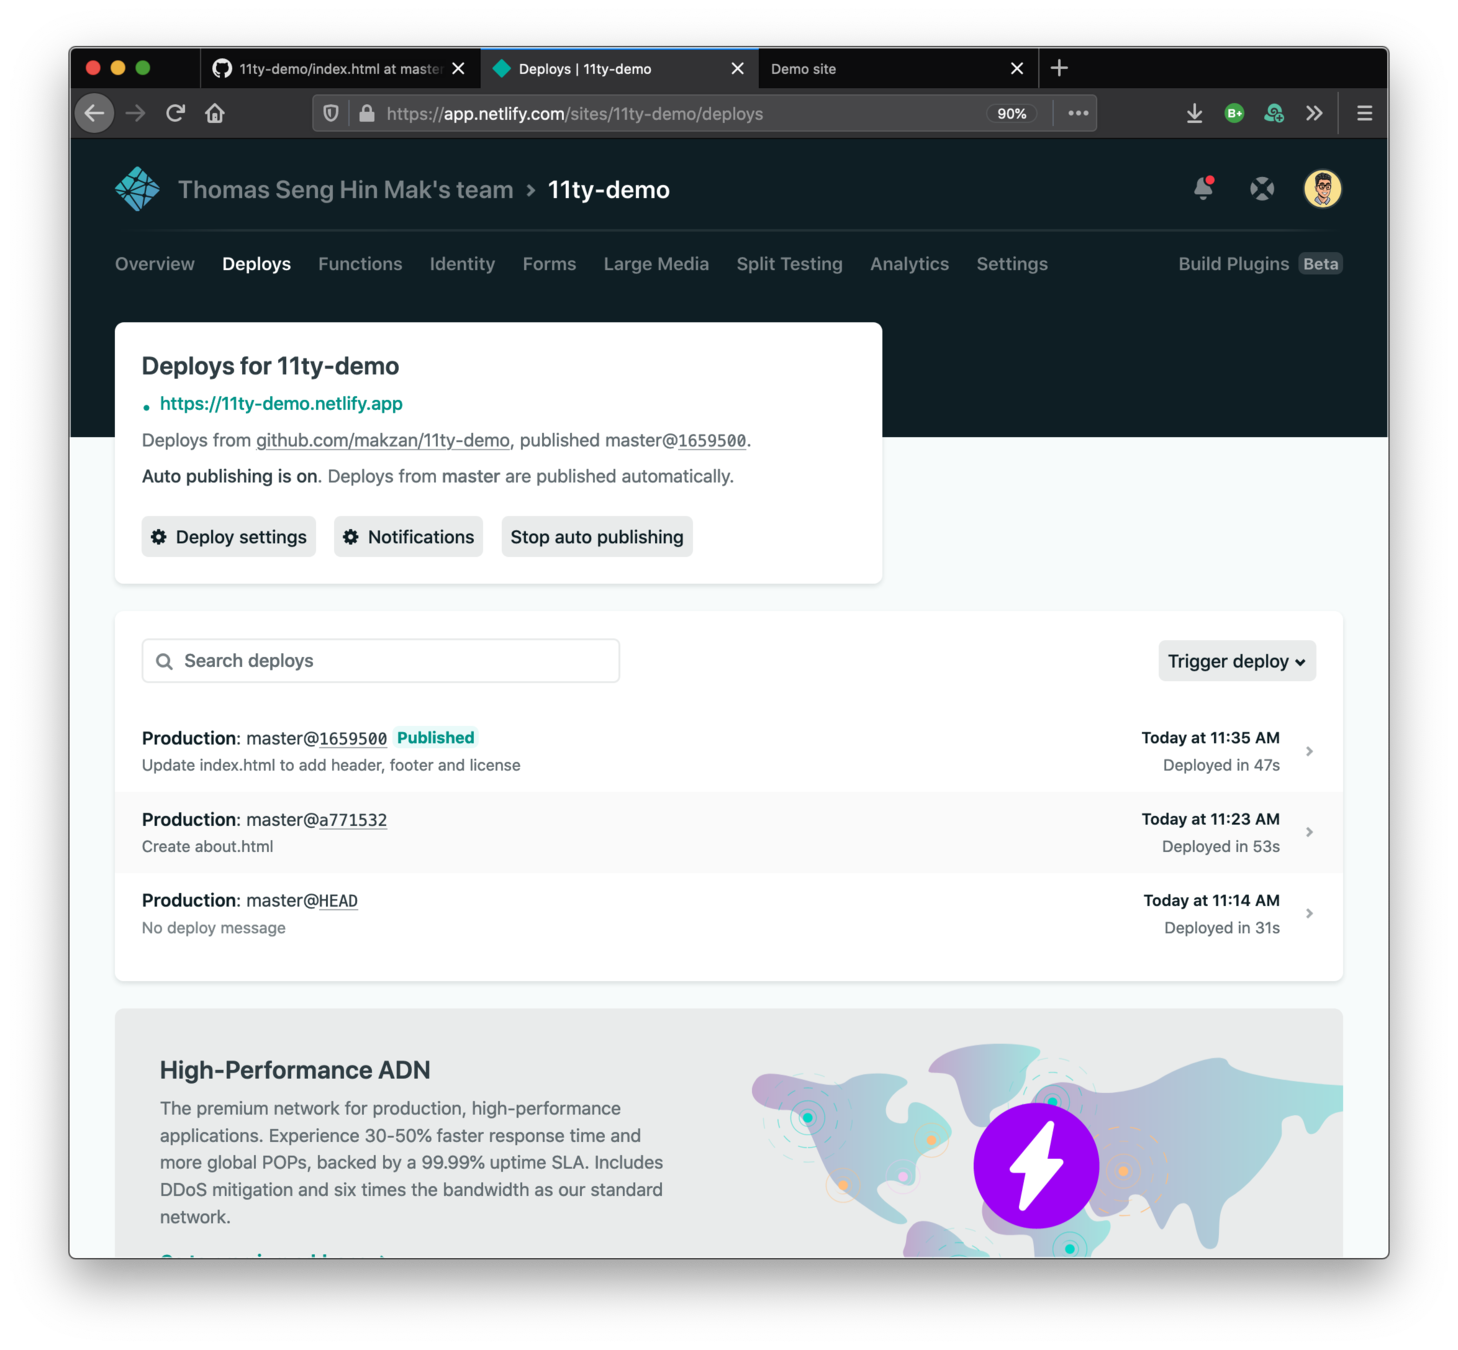Open the notifications bell icon
Viewport: 1458px width, 1350px height.
[1203, 188]
